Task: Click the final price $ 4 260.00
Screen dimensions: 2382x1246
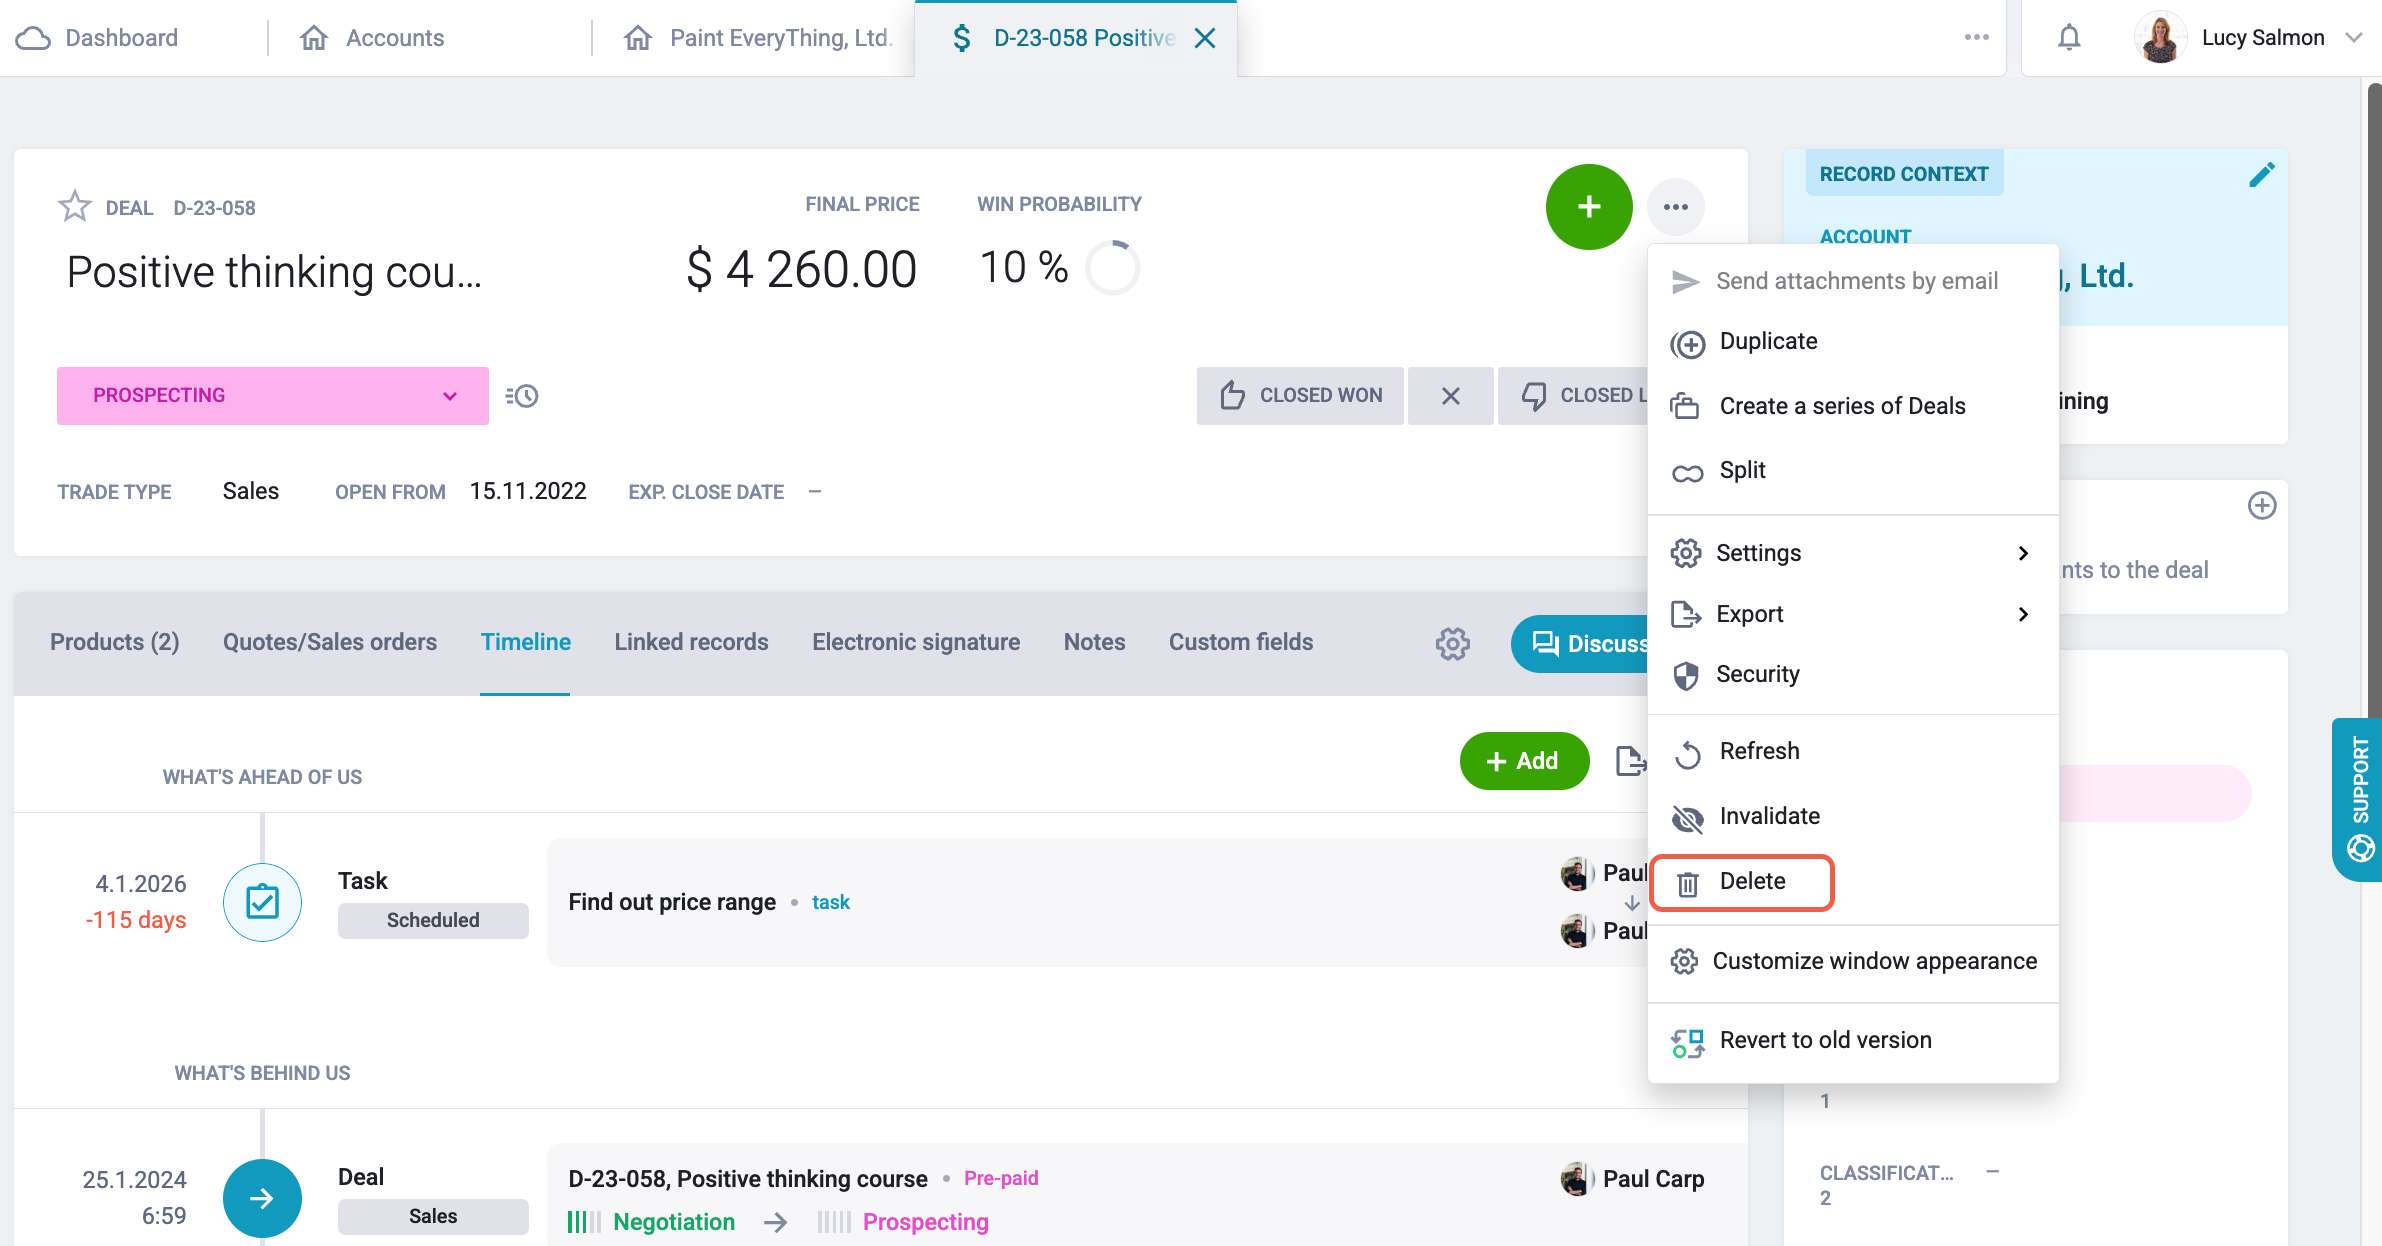Action: 801,270
